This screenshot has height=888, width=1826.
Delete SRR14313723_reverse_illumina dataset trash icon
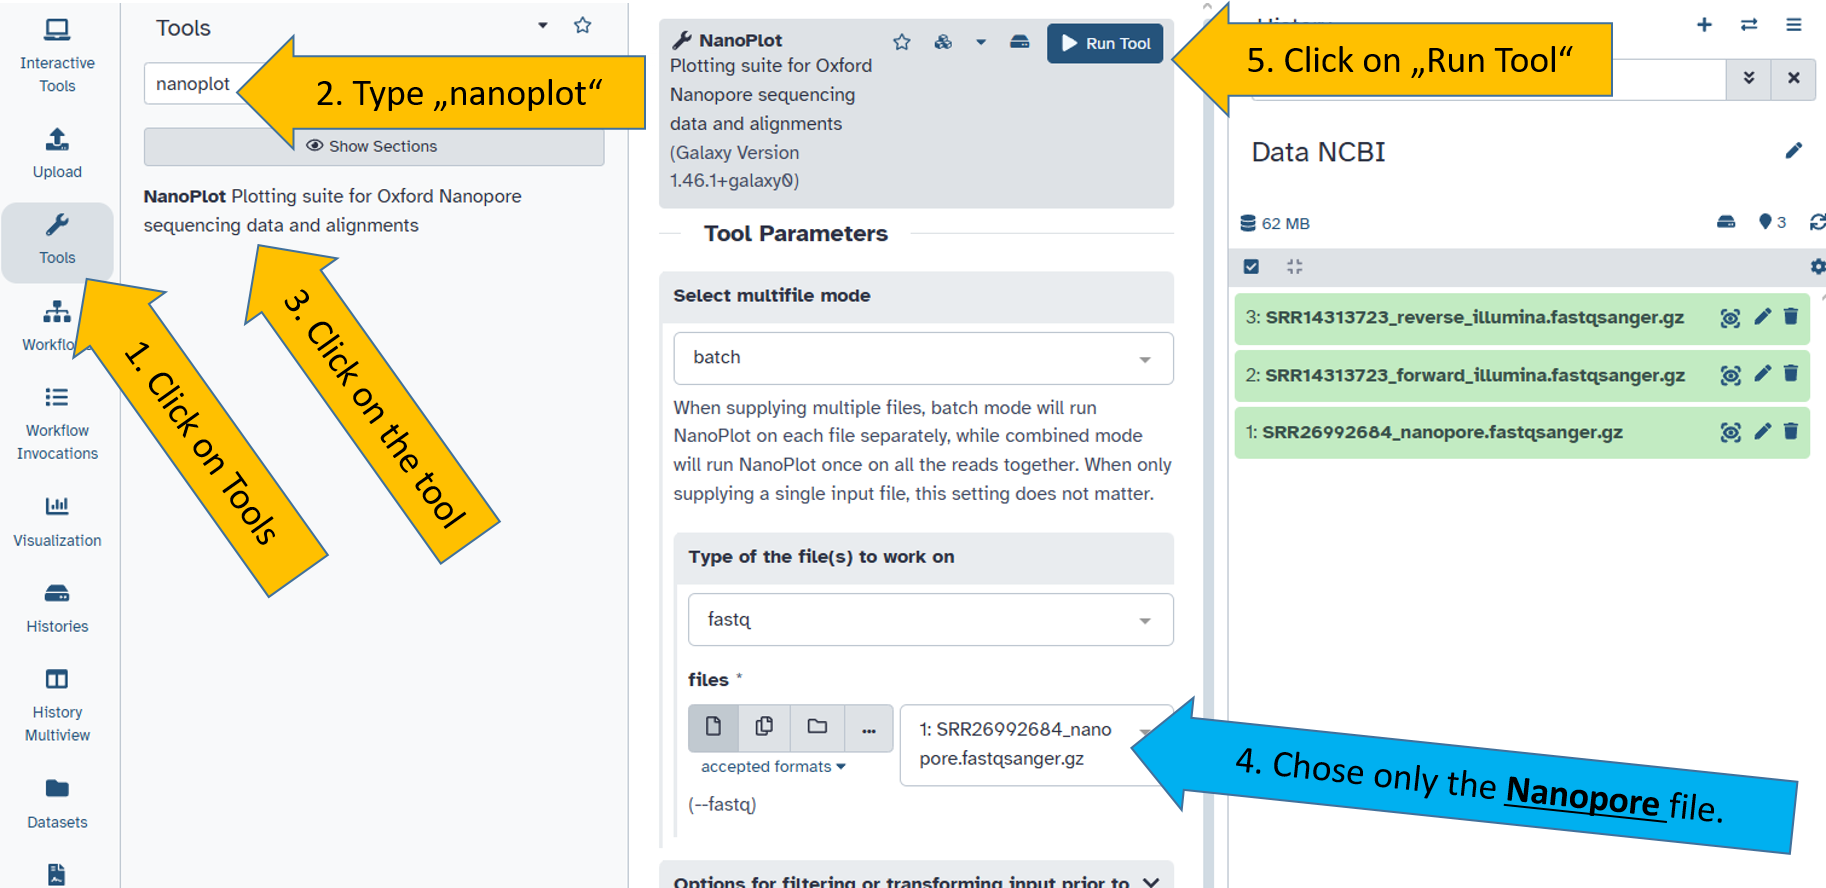click(1791, 317)
